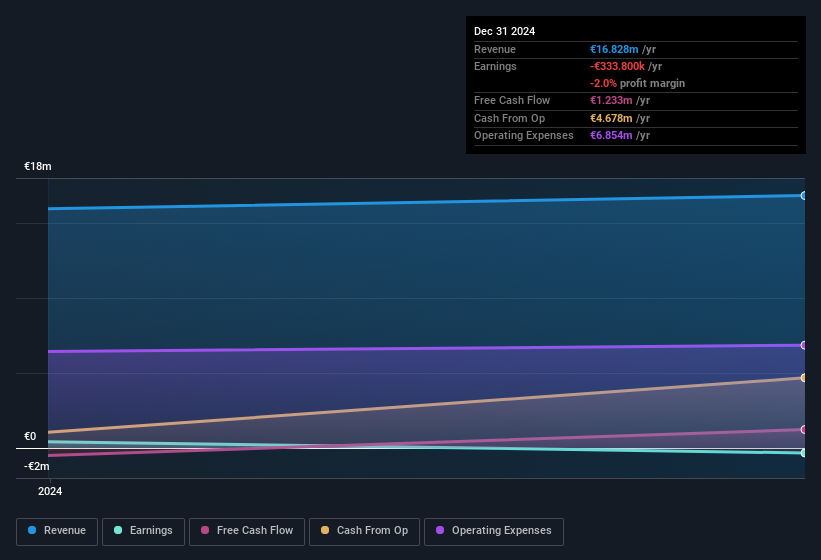821x560 pixels.
Task: Toggle the Earnings legend button
Action: coord(143,532)
